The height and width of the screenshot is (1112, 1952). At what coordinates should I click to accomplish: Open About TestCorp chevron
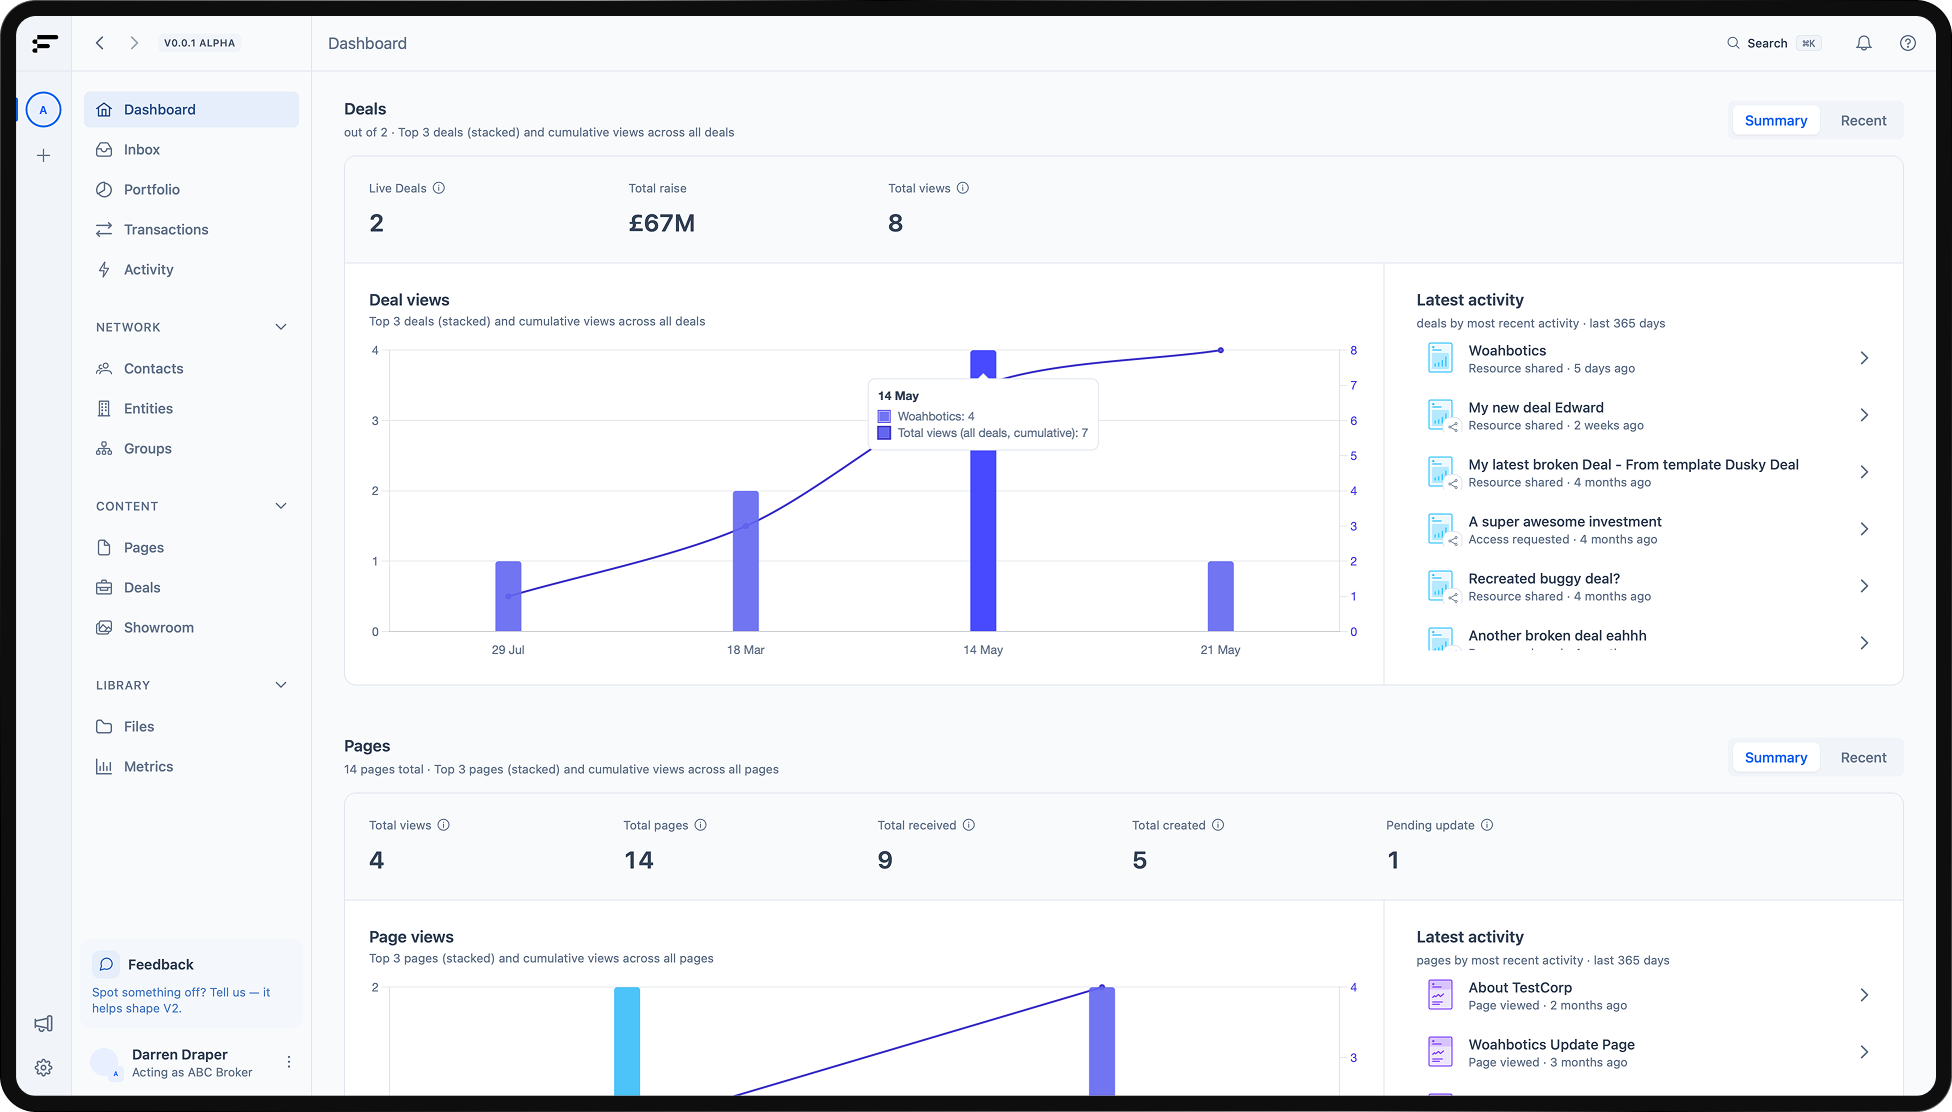click(1864, 995)
